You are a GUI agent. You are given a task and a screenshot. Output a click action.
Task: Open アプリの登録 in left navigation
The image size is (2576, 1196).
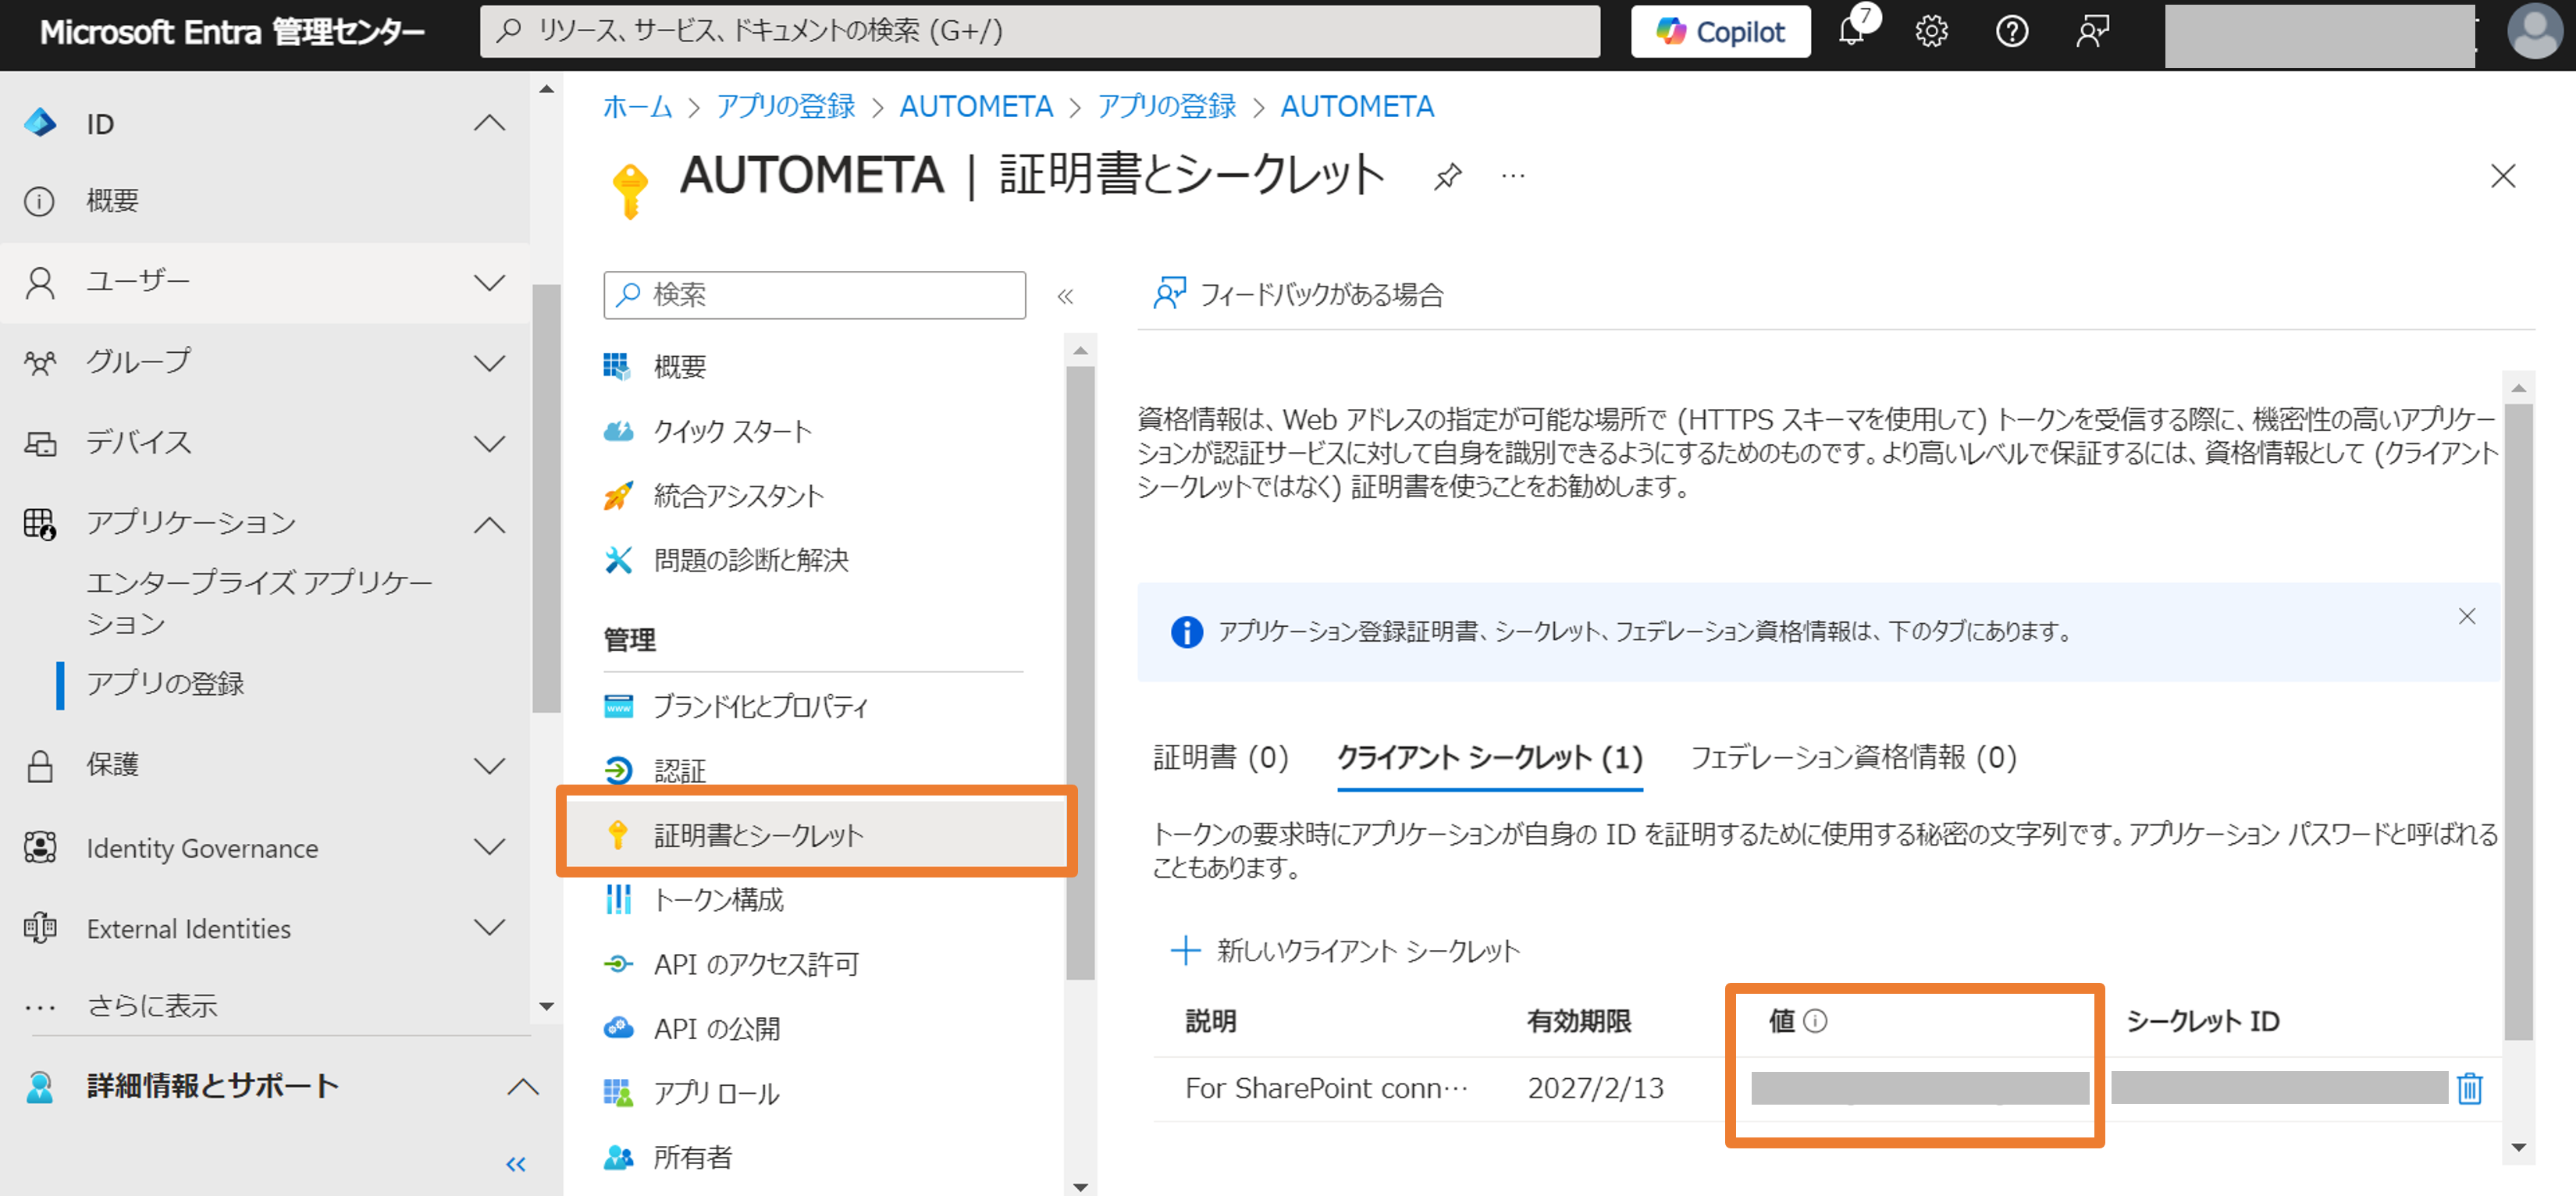point(165,684)
